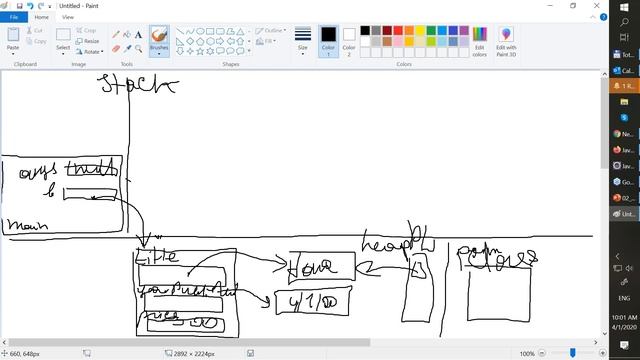This screenshot has width=640, height=360.
Task: Click the horizontal canvas scrollbar
Action: [189, 342]
